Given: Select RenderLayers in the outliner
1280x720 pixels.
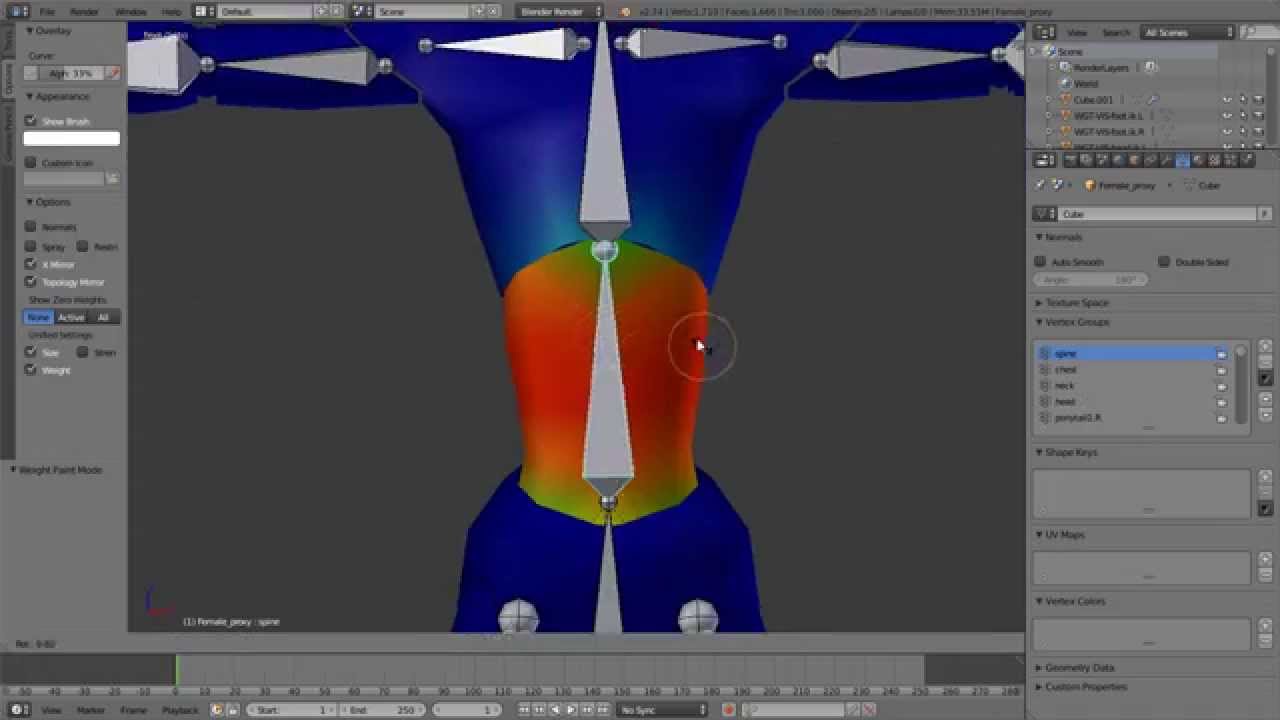Looking at the screenshot, I should [1100, 68].
